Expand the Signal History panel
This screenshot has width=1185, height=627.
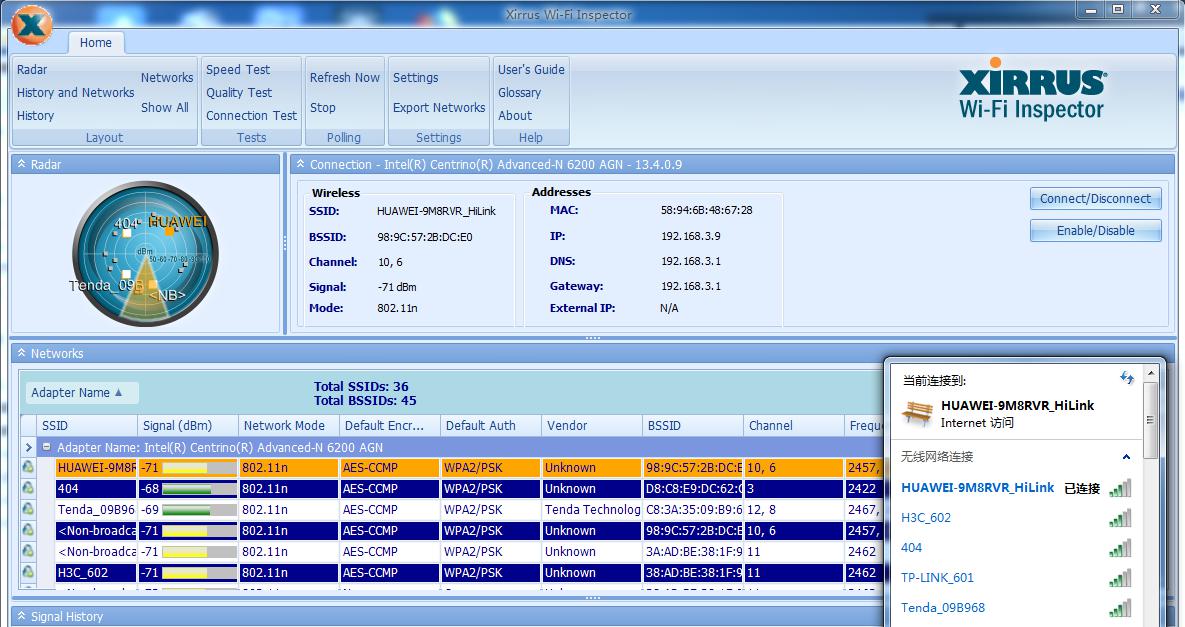21,616
